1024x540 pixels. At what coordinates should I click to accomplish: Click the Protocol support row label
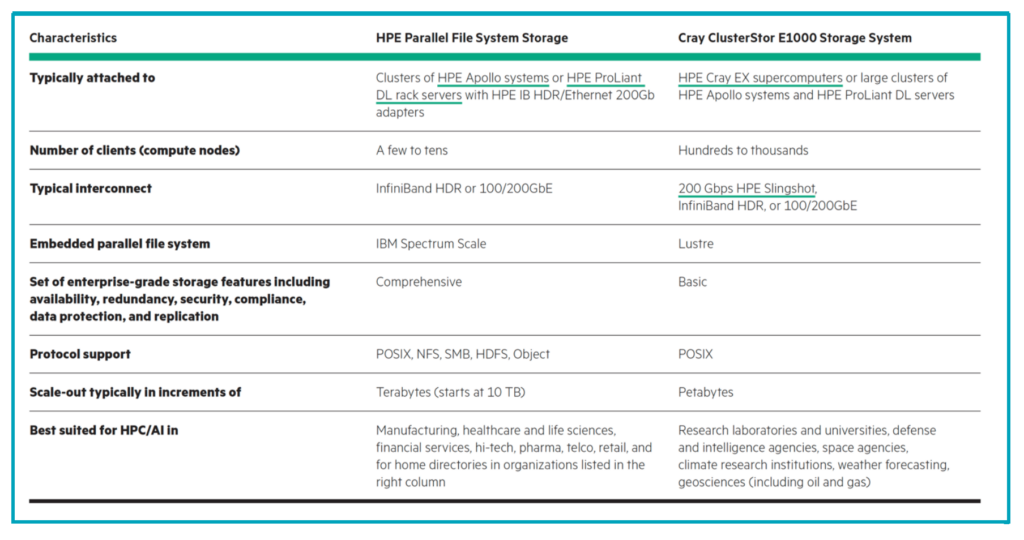[x=80, y=355]
